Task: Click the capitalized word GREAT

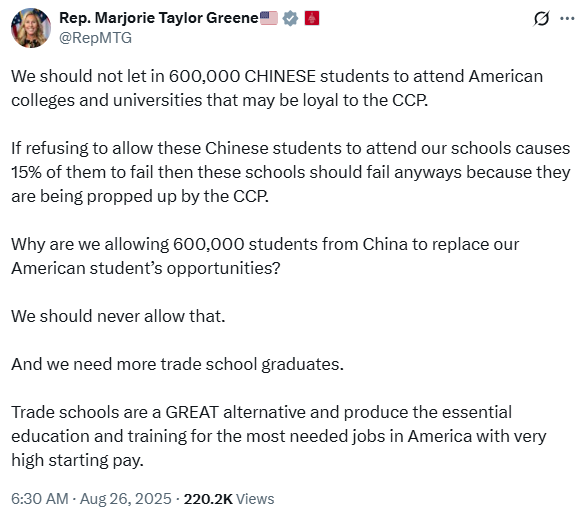Action: pos(192,413)
